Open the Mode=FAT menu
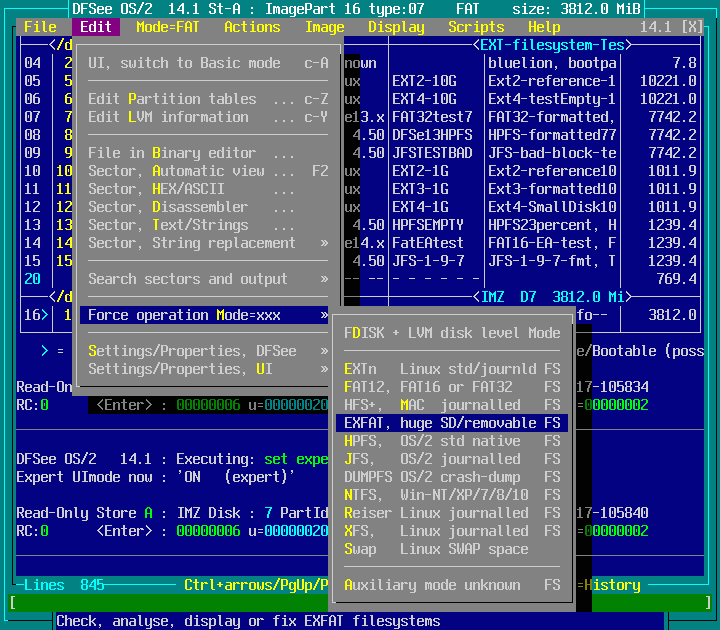Image resolution: width=720 pixels, height=630 pixels. point(168,27)
